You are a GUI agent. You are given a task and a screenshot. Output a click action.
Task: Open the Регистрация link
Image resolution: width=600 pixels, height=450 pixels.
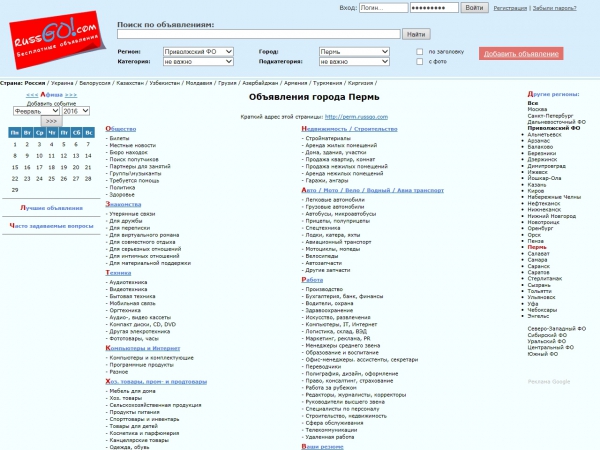(510, 8)
